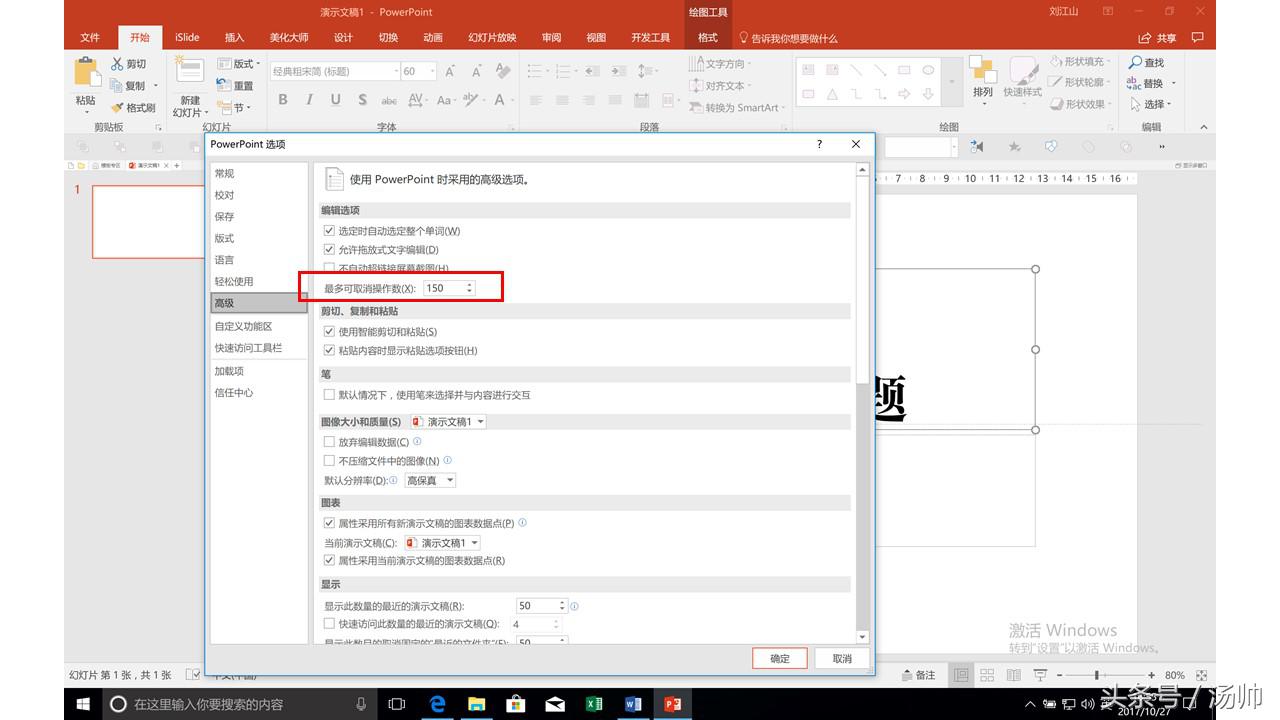Click the Clear All Formatting eraser icon

(504, 71)
